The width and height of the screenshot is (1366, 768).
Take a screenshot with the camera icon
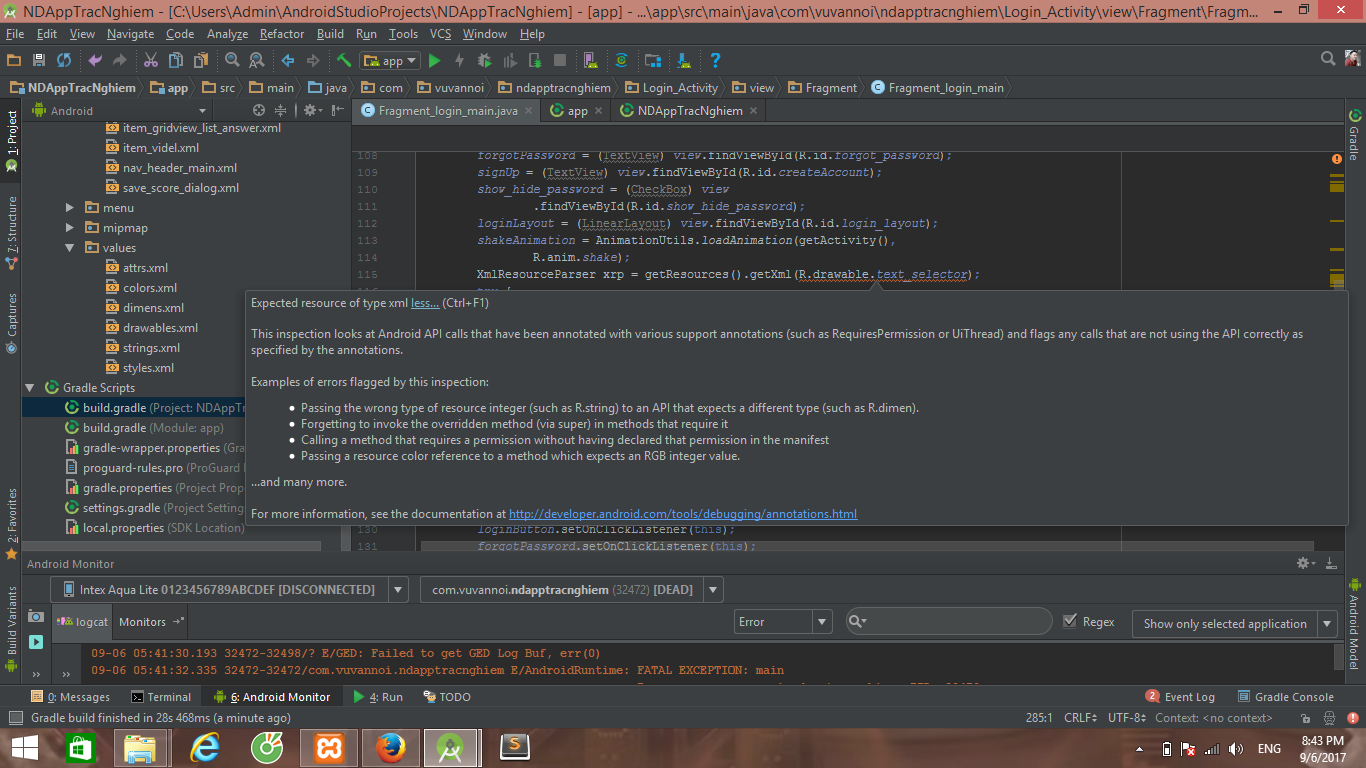(x=36, y=617)
